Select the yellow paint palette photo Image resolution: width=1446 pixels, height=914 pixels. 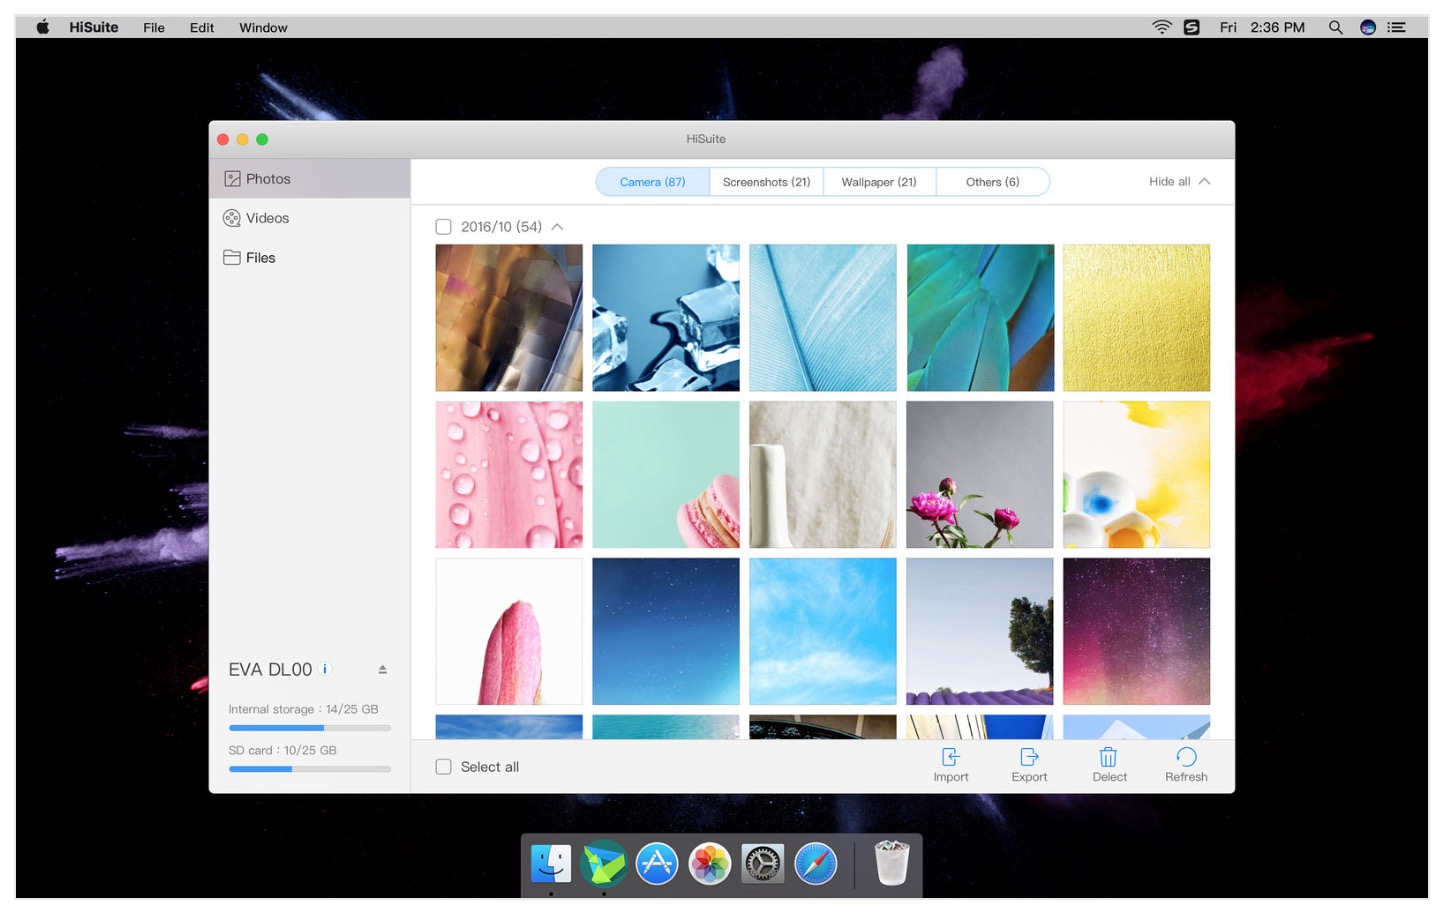tap(1136, 475)
